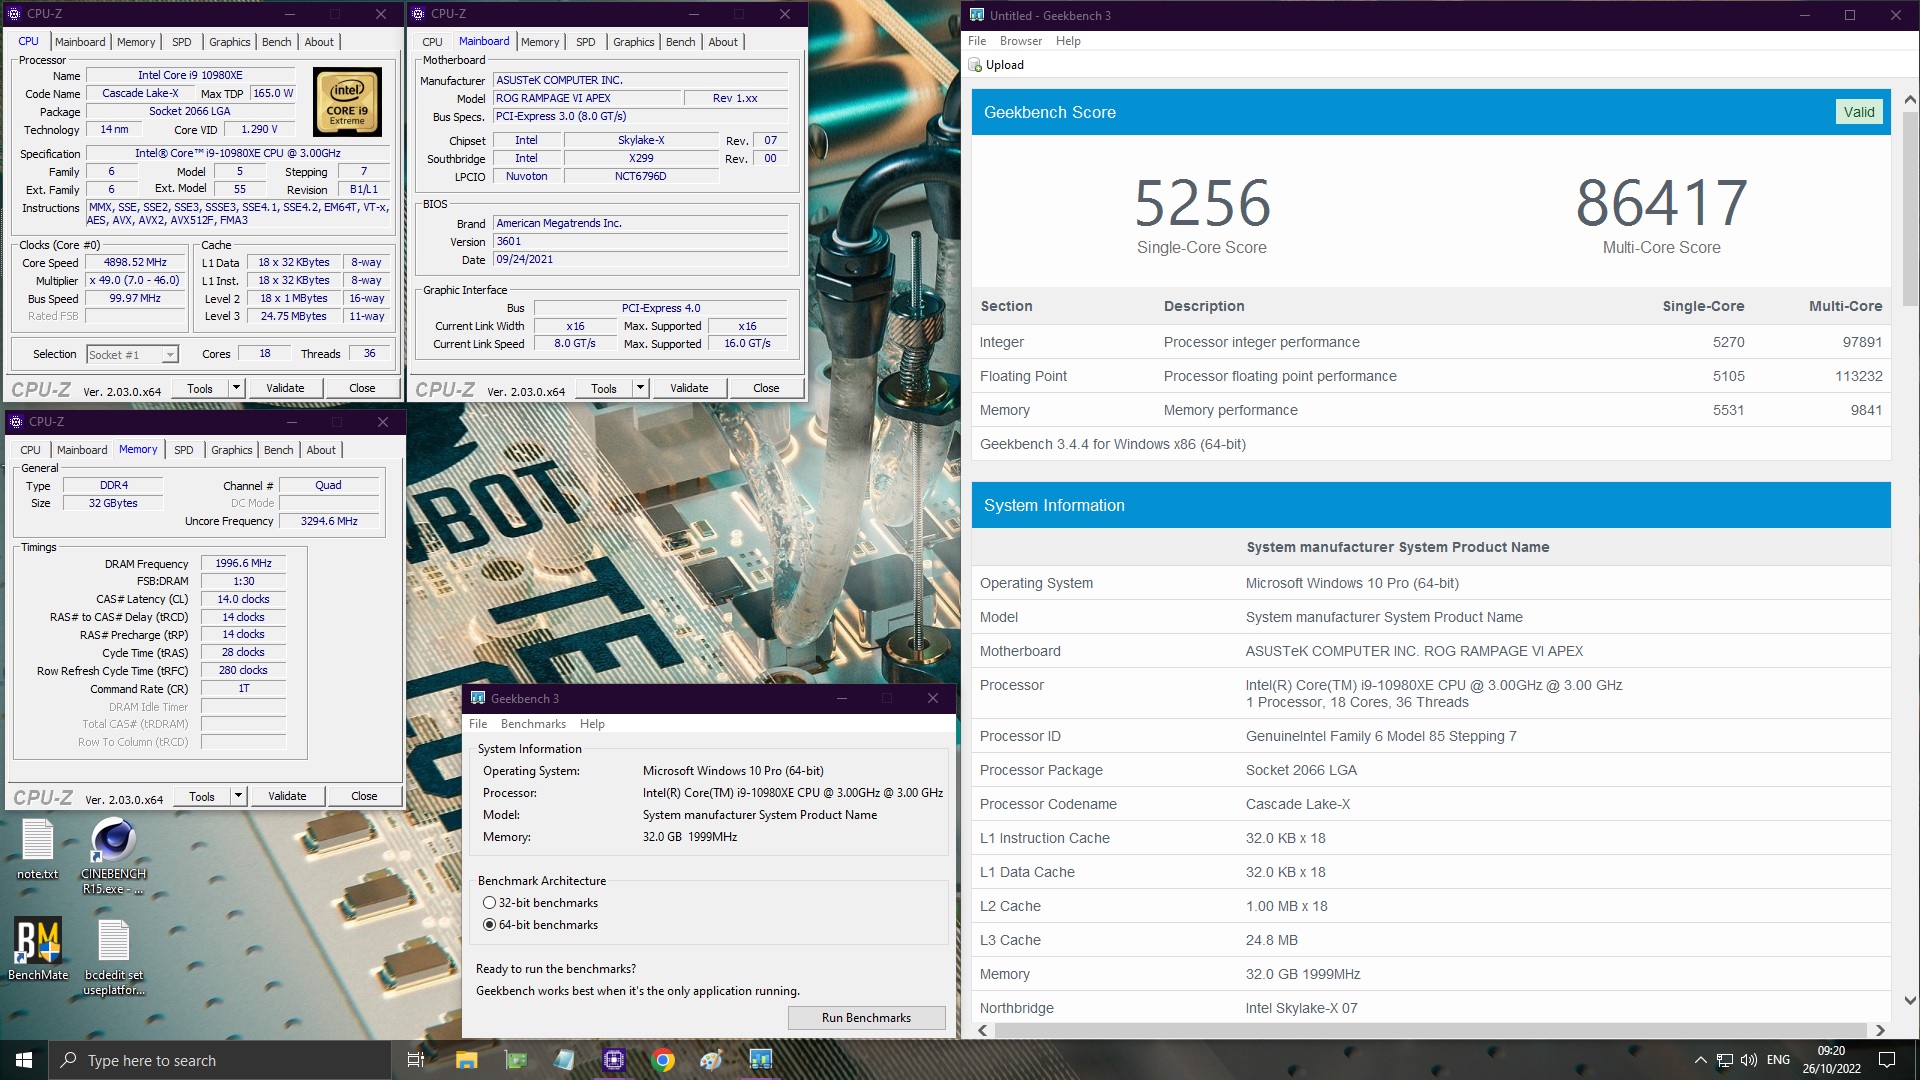Image resolution: width=1920 pixels, height=1080 pixels.
Task: Click the Processor Codename Cascade Lake-X value
Action: click(1297, 804)
